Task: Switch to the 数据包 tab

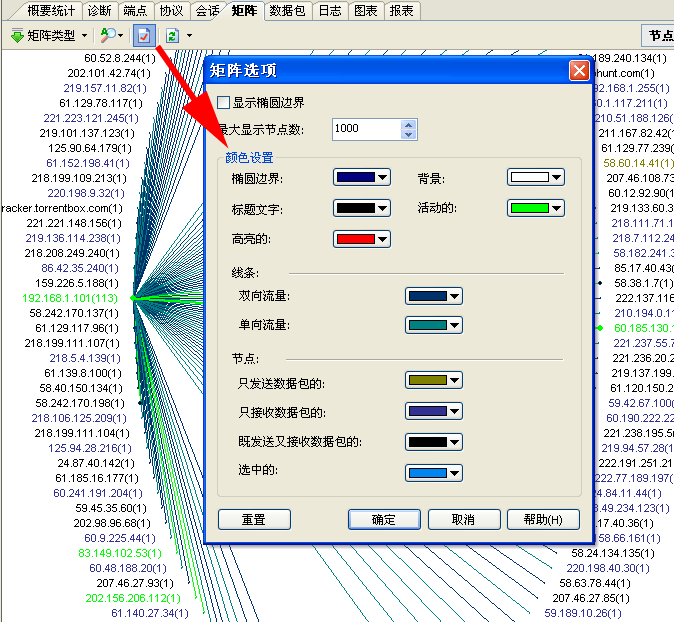Action: click(x=287, y=11)
